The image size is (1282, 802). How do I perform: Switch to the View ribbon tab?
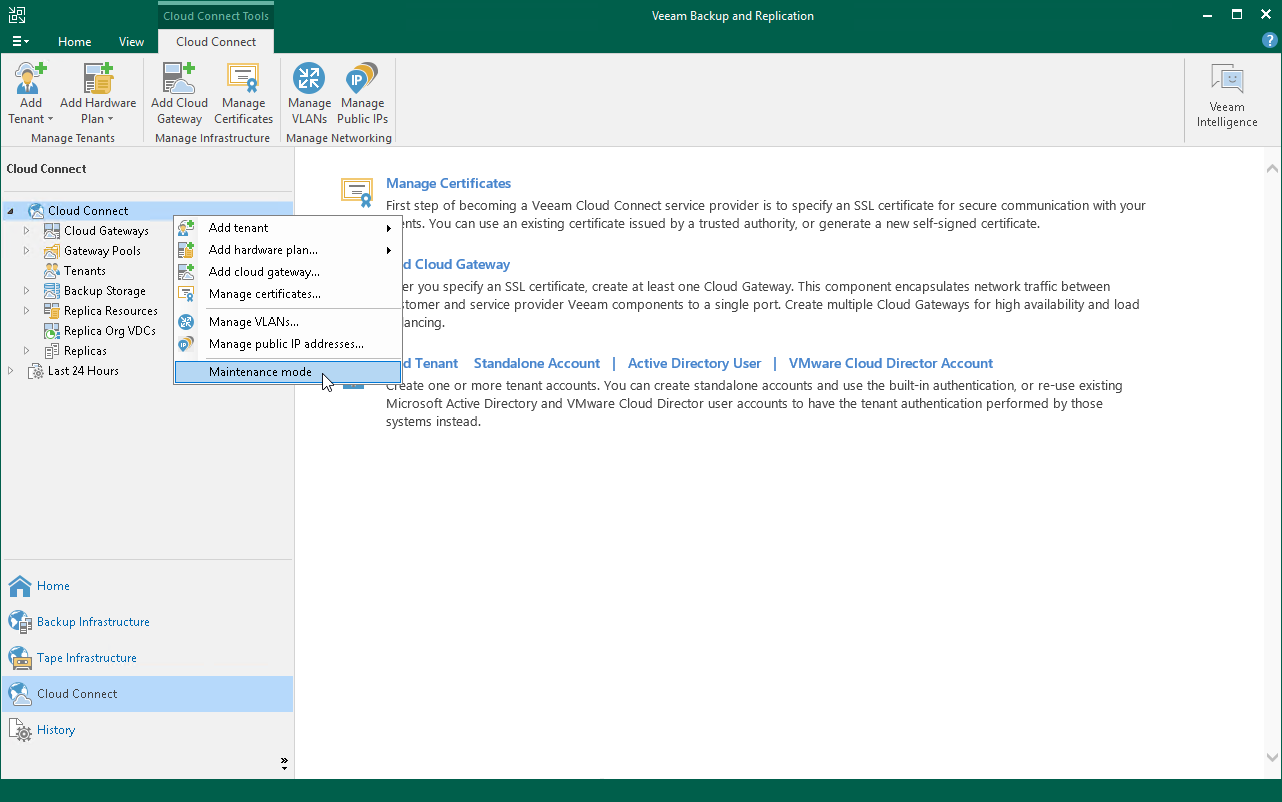[131, 42]
